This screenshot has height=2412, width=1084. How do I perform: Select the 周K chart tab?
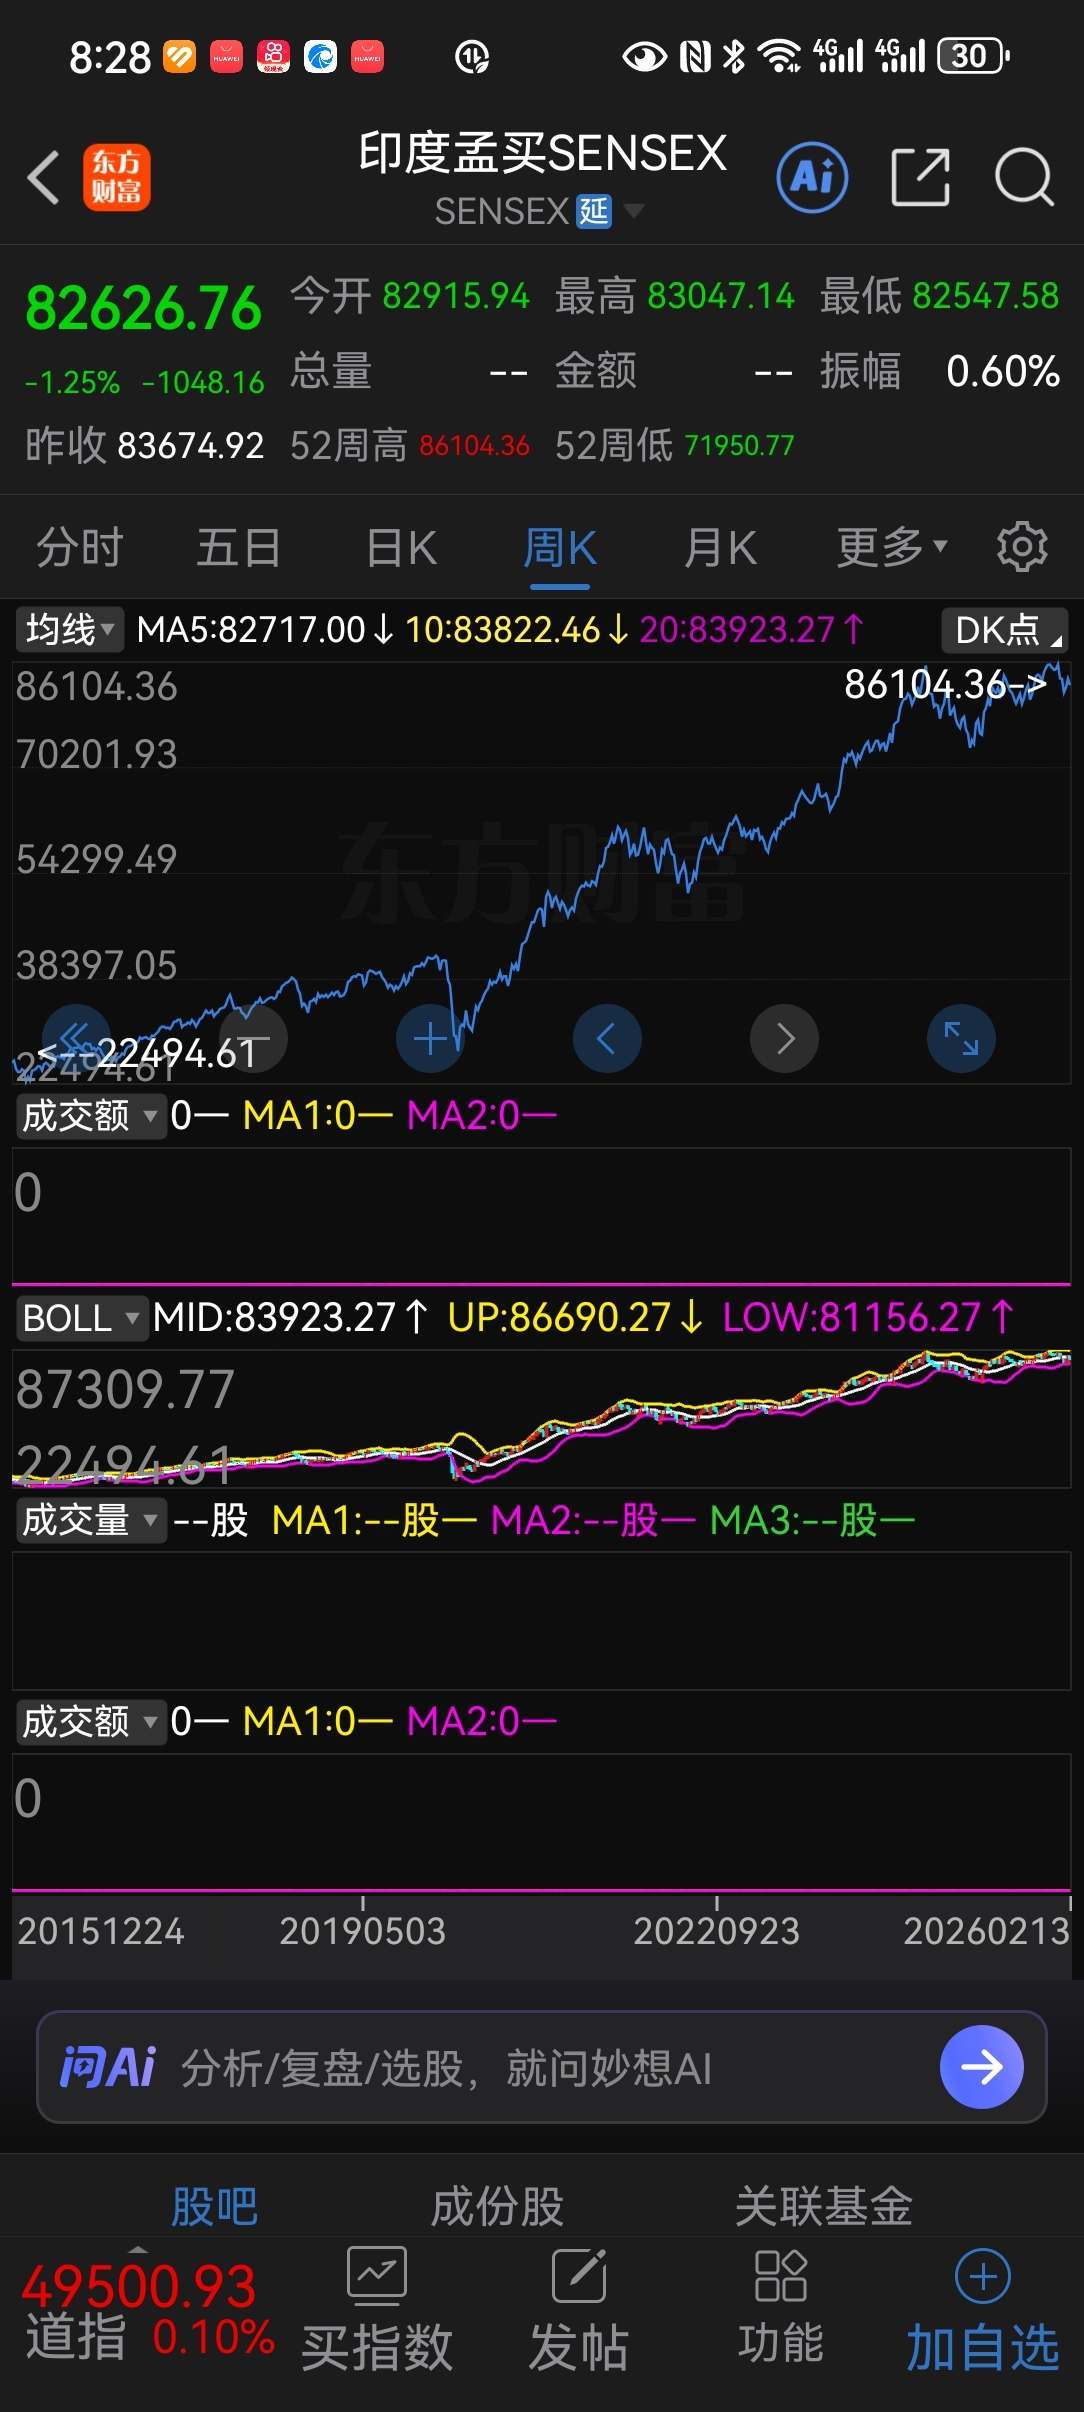[x=560, y=547]
